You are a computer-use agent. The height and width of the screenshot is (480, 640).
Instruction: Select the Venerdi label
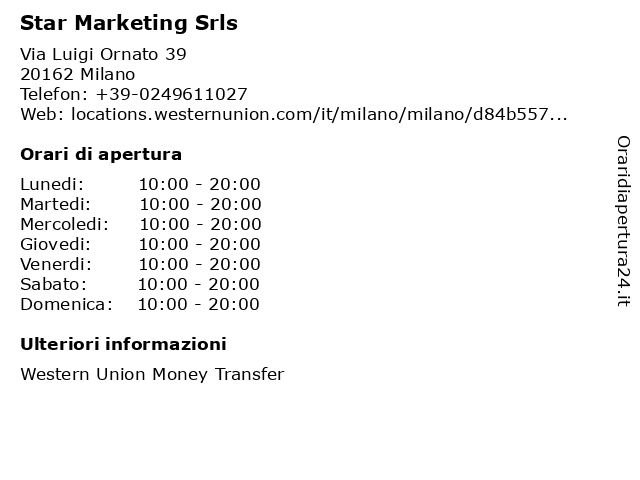point(56,264)
